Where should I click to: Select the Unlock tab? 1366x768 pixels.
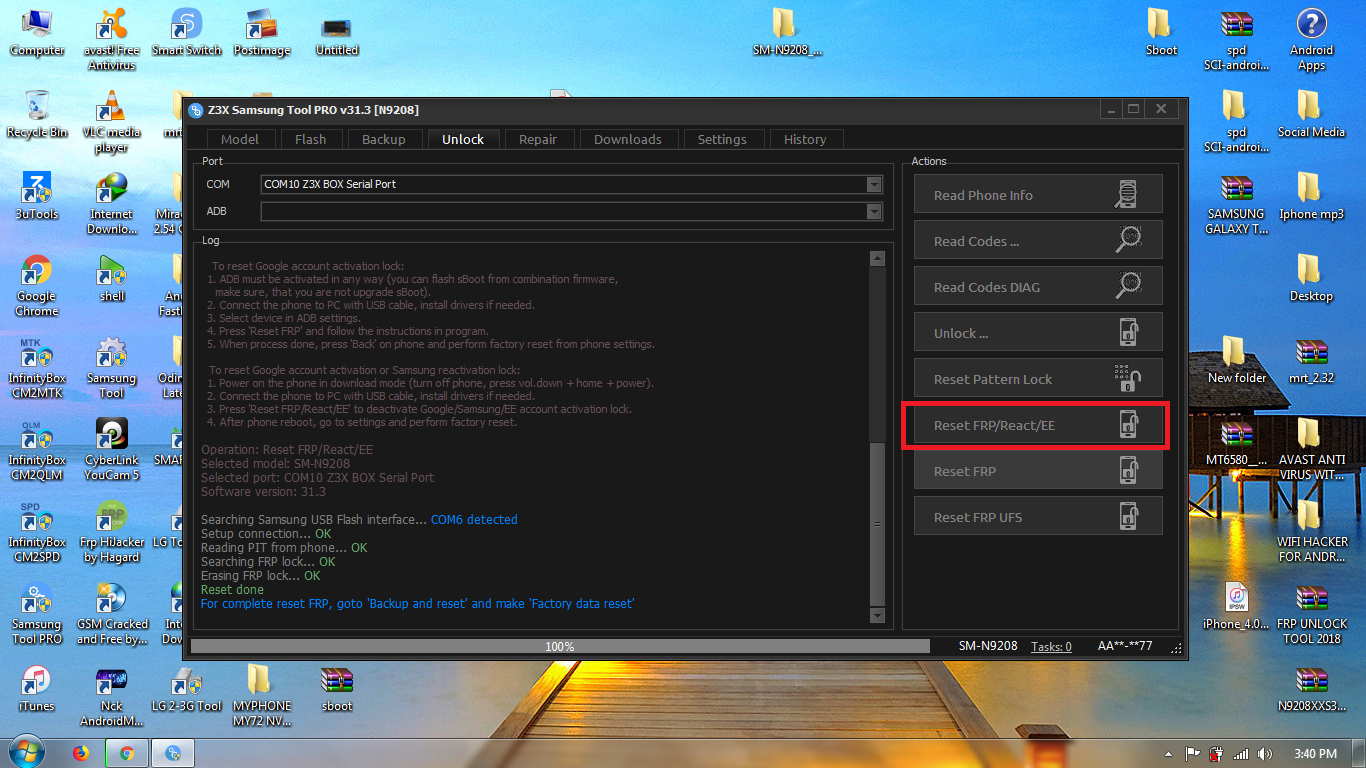pyautogui.click(x=463, y=139)
